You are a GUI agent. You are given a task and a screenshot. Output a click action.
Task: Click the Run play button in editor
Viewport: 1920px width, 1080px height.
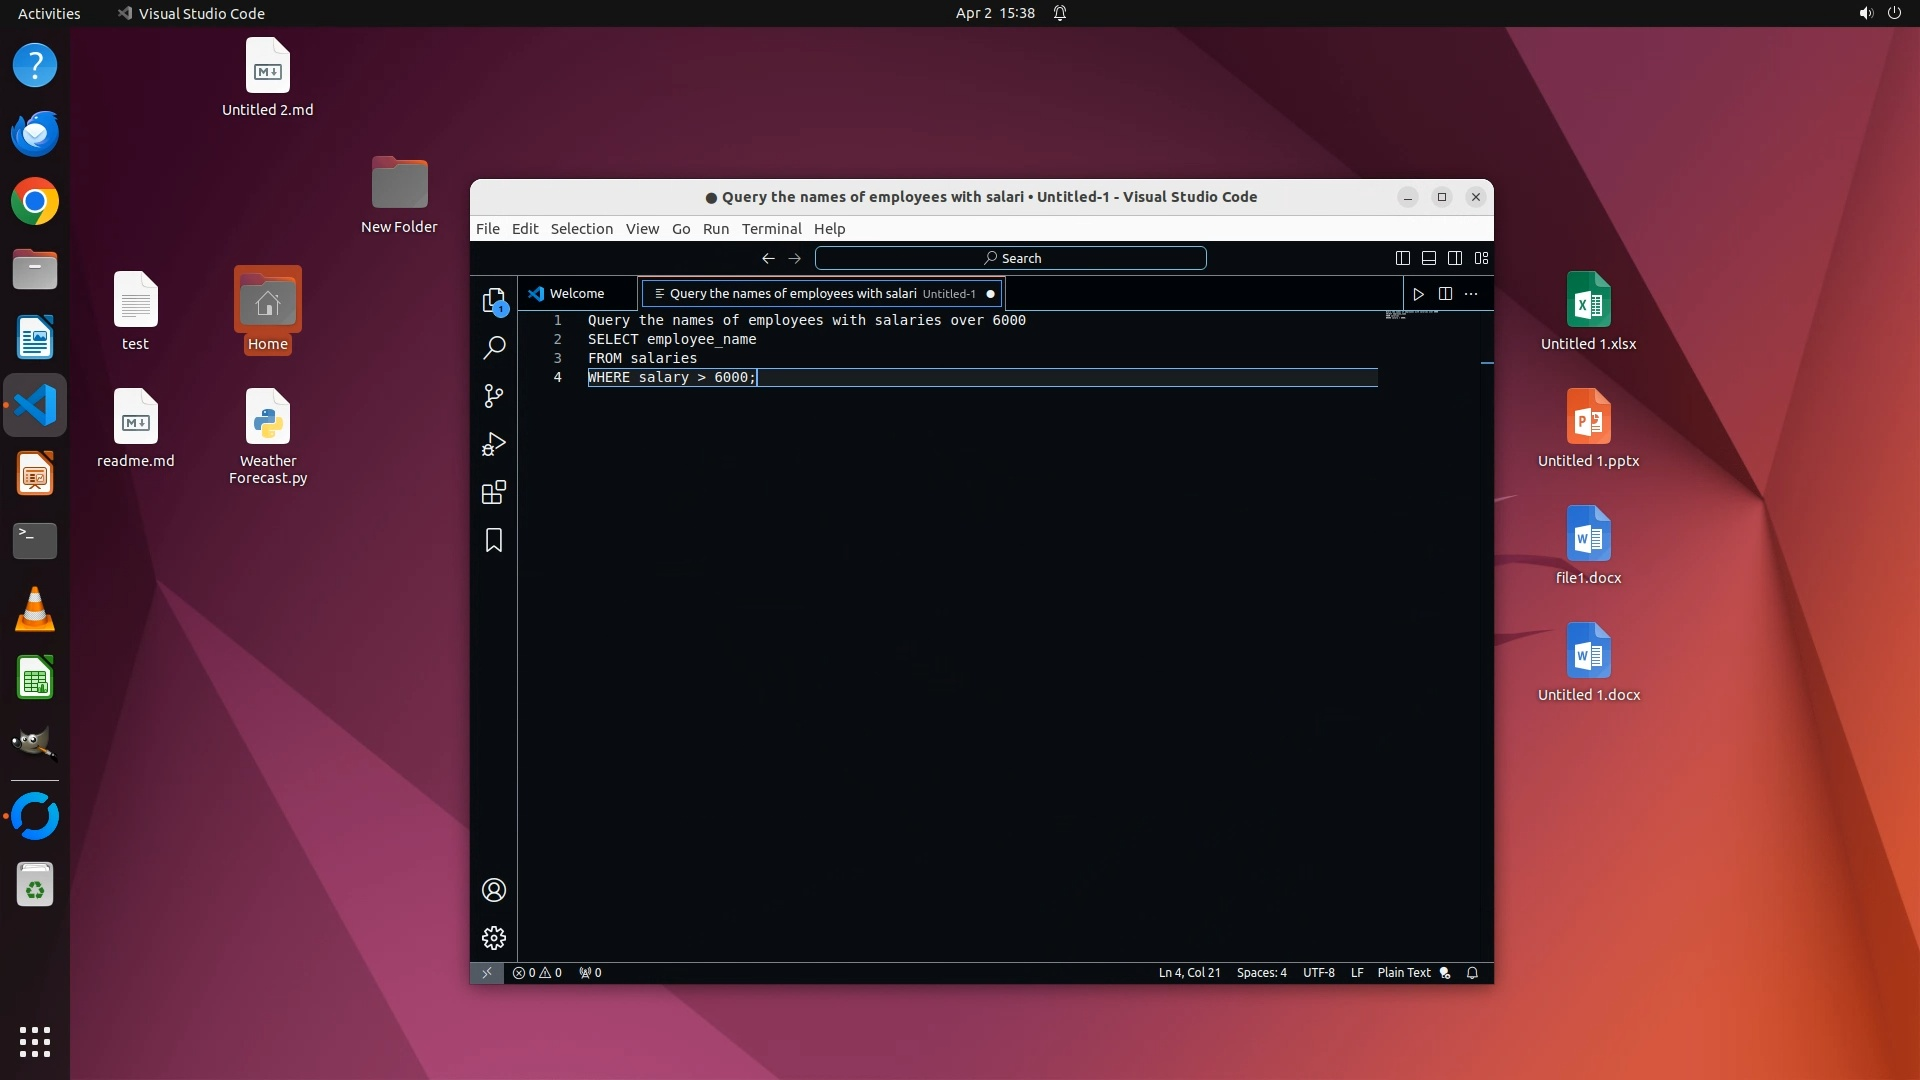1418,294
